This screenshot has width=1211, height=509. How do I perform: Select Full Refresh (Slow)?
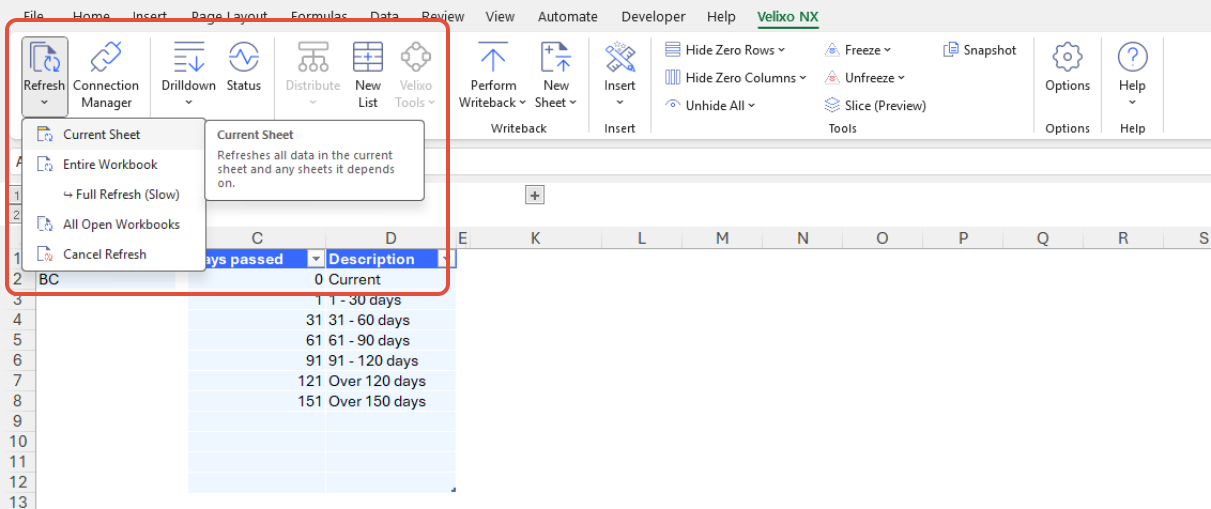[113, 194]
